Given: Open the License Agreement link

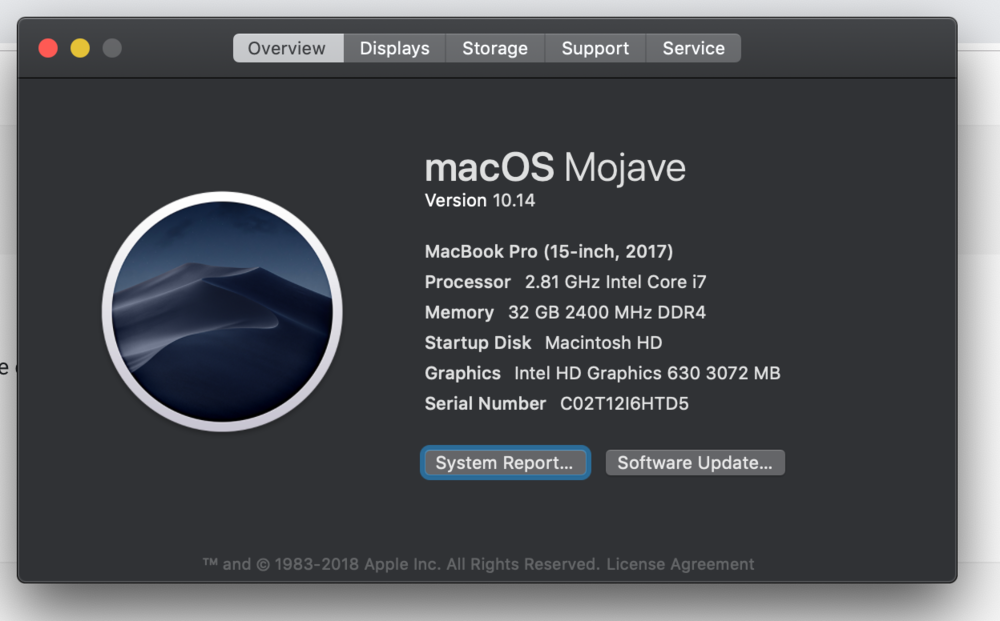Looking at the screenshot, I should (680, 564).
